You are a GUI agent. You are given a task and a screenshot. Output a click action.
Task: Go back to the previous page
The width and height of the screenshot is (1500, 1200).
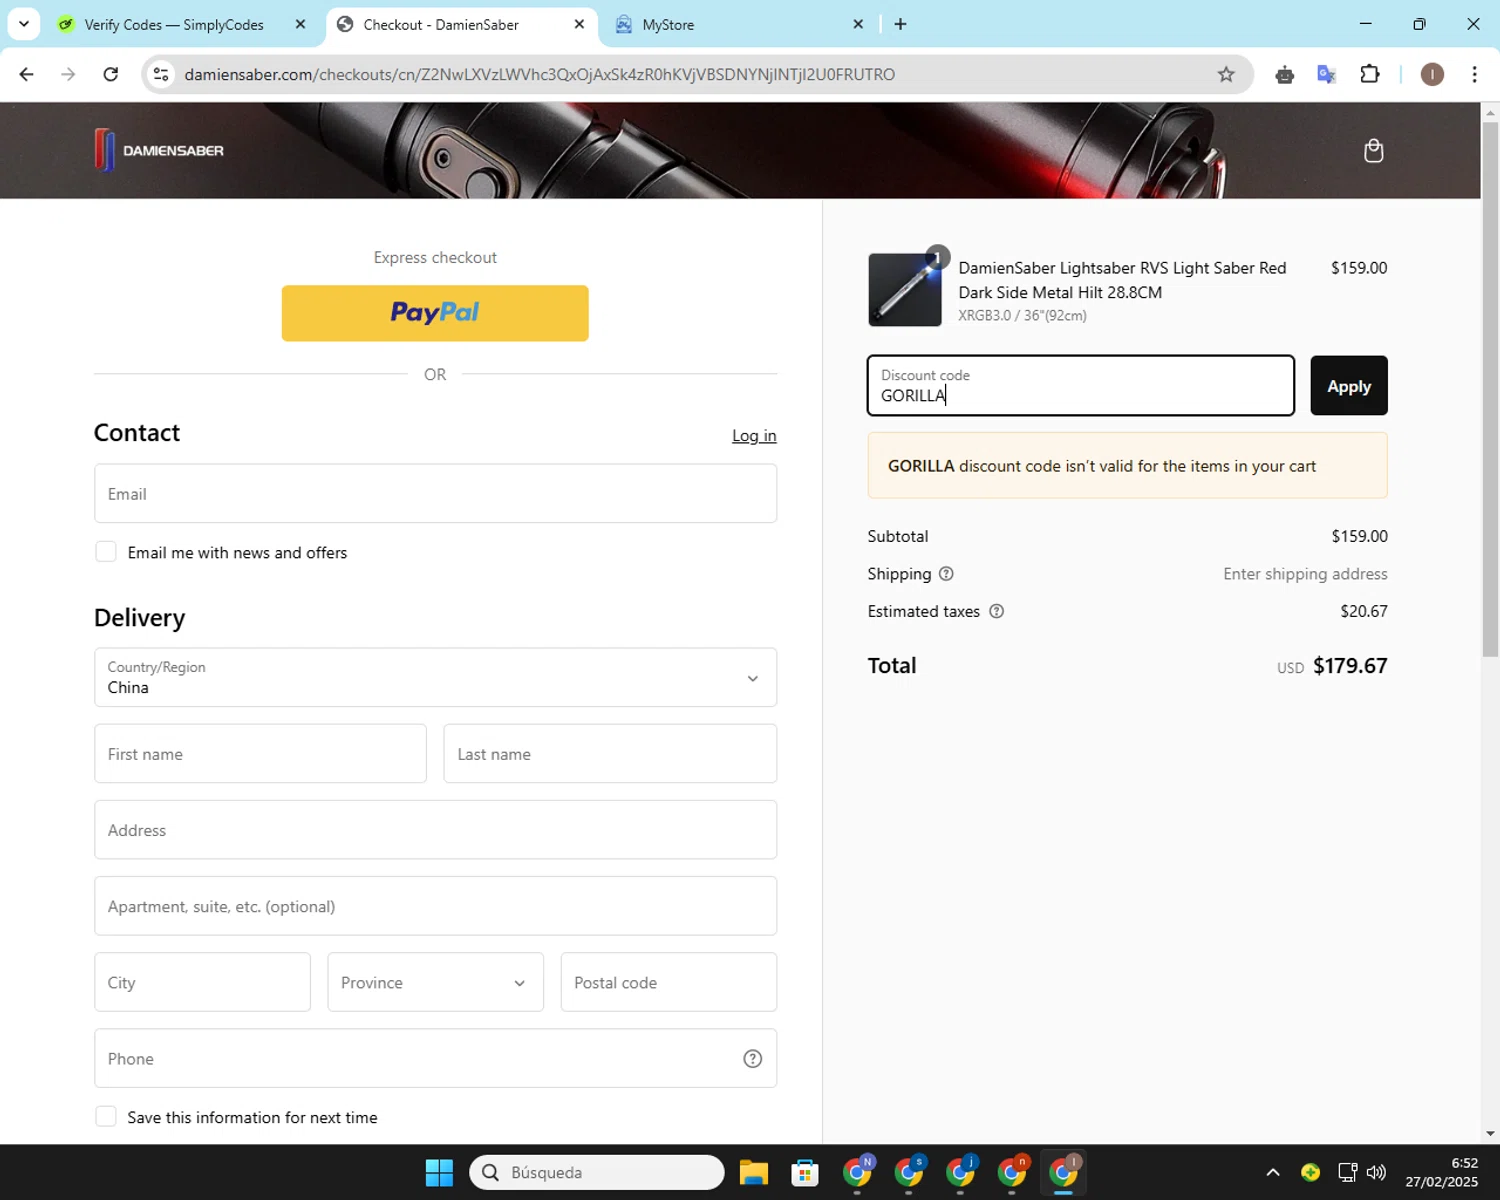tap(27, 74)
